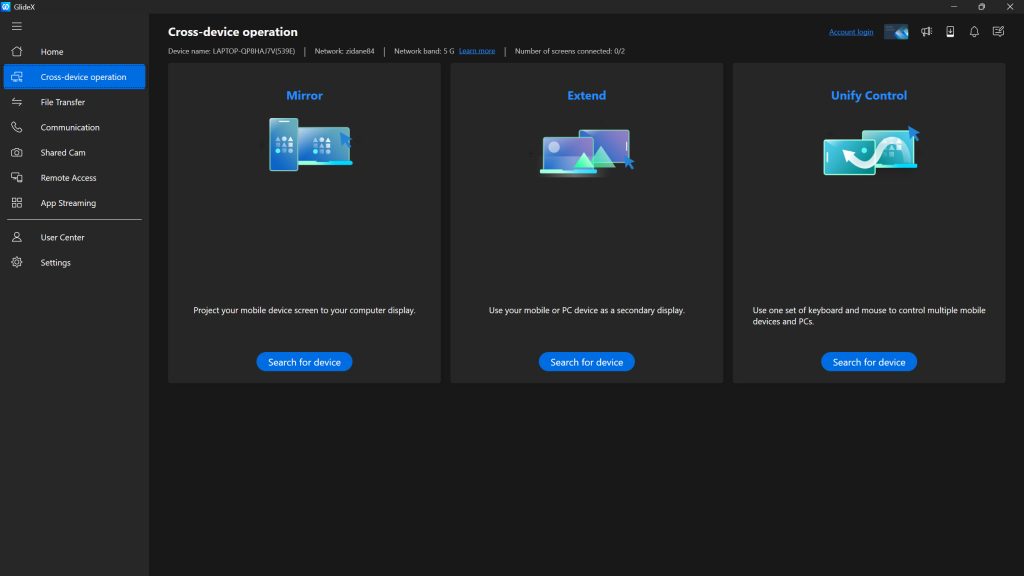Select the File Transfer sidebar icon
The image size is (1024, 576).
coord(17,102)
